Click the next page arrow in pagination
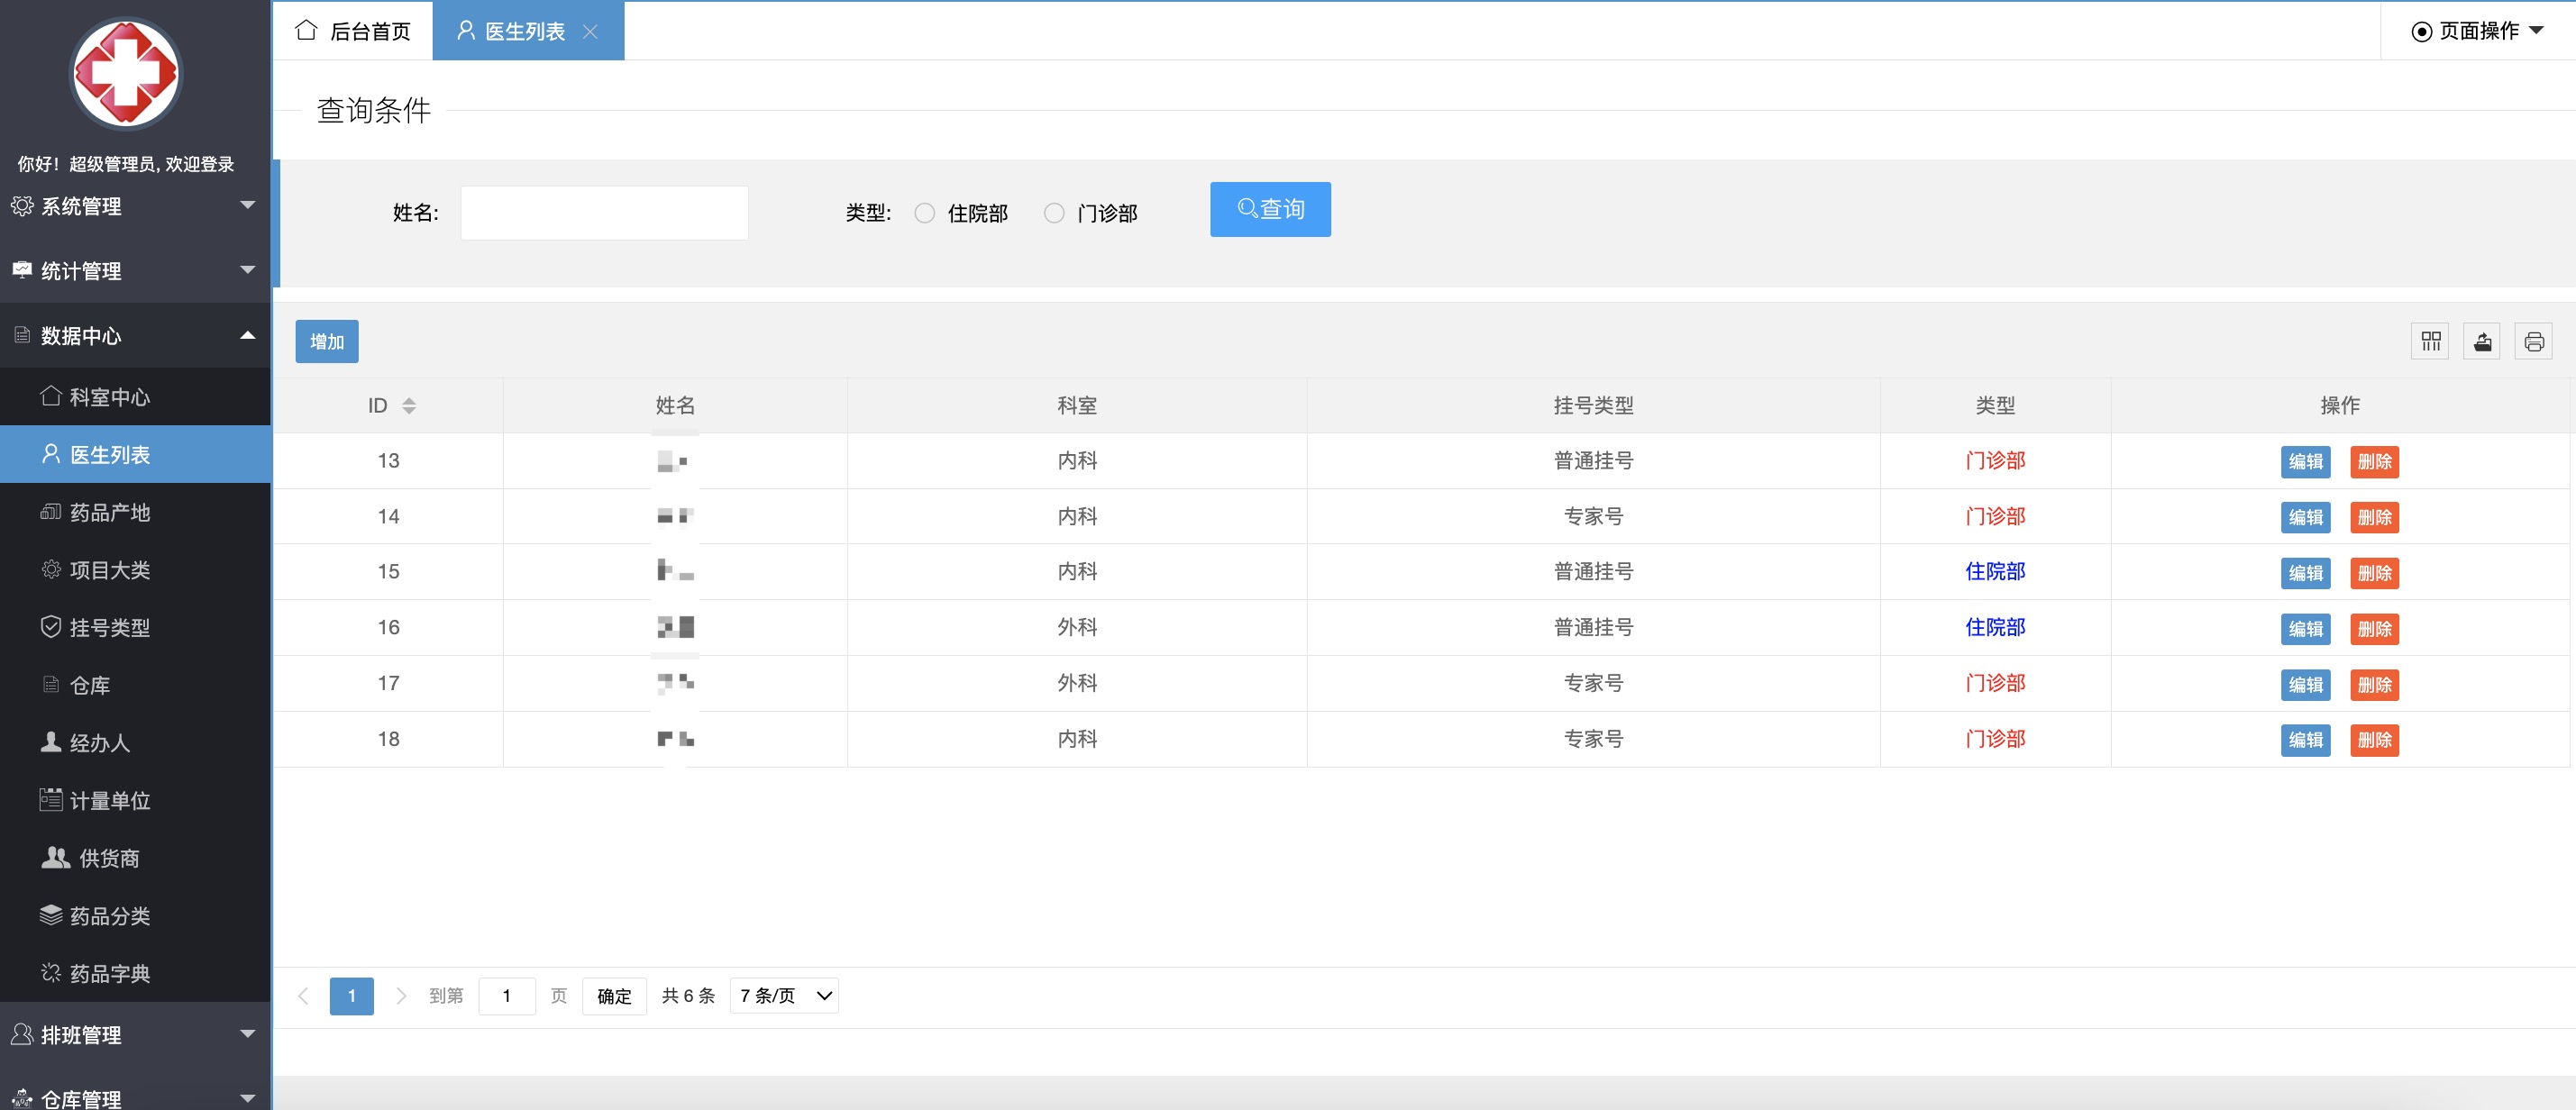This screenshot has height=1110, width=2576. [x=401, y=996]
